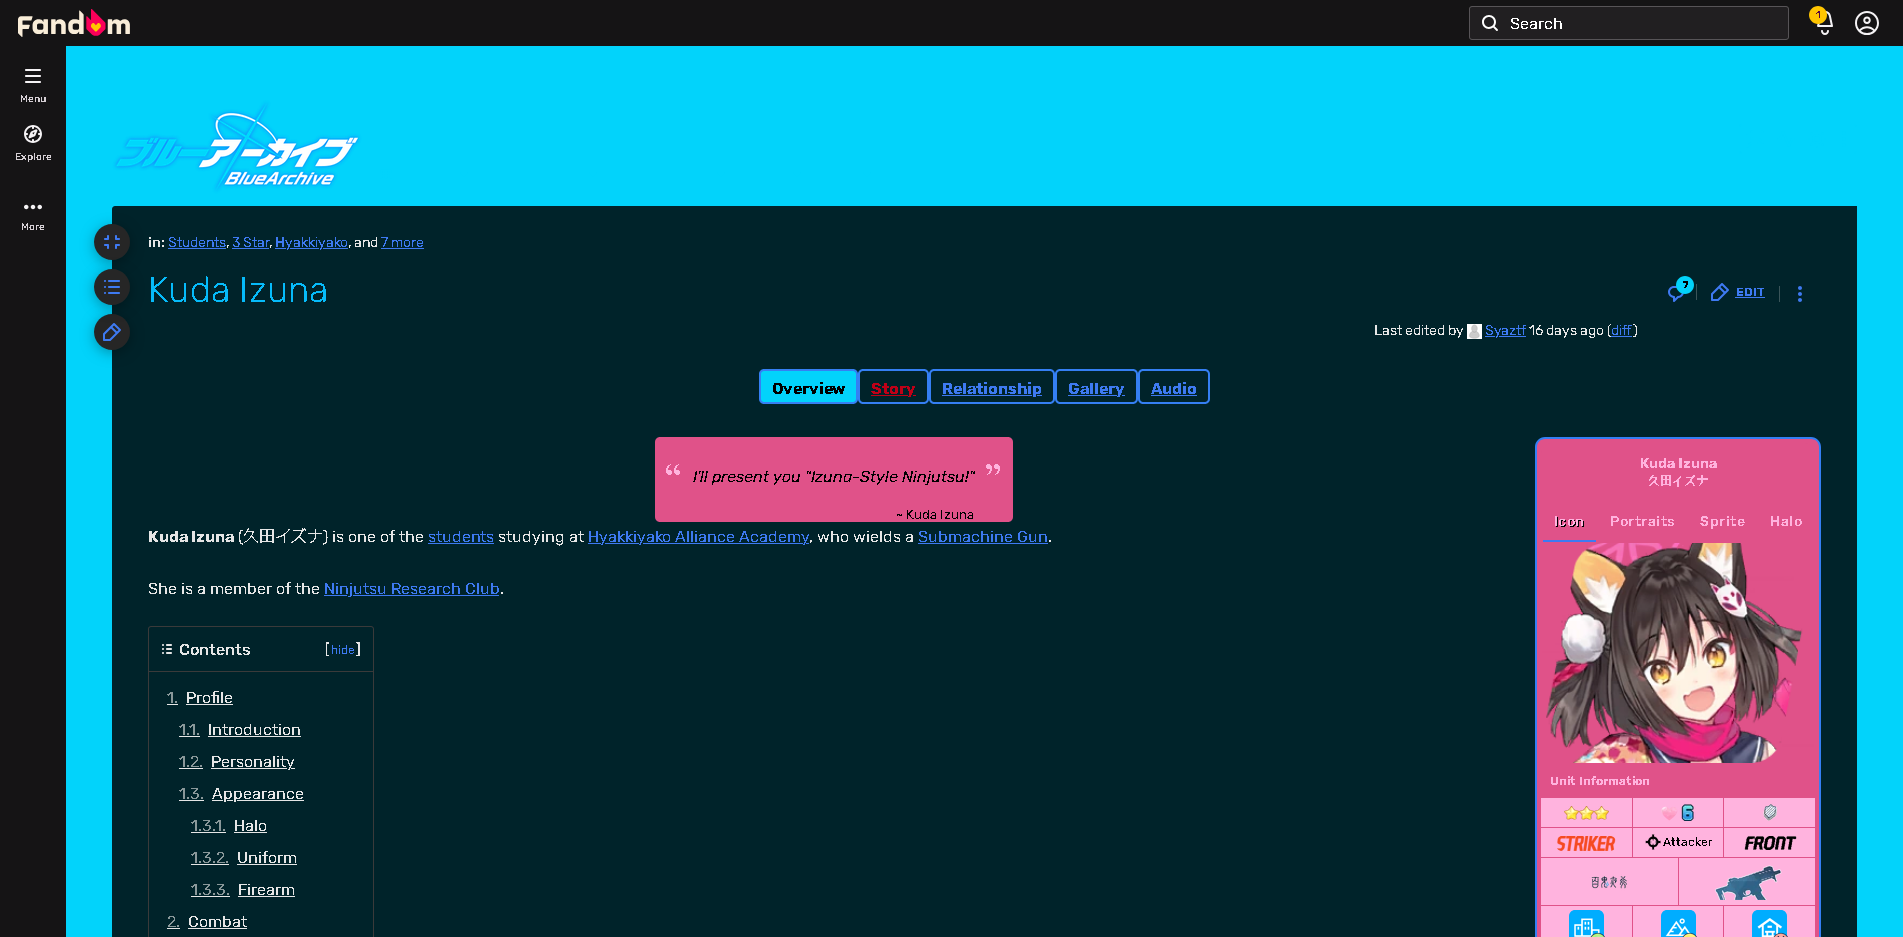Click the STRIKER class image
1903x937 pixels.
click(x=1586, y=843)
